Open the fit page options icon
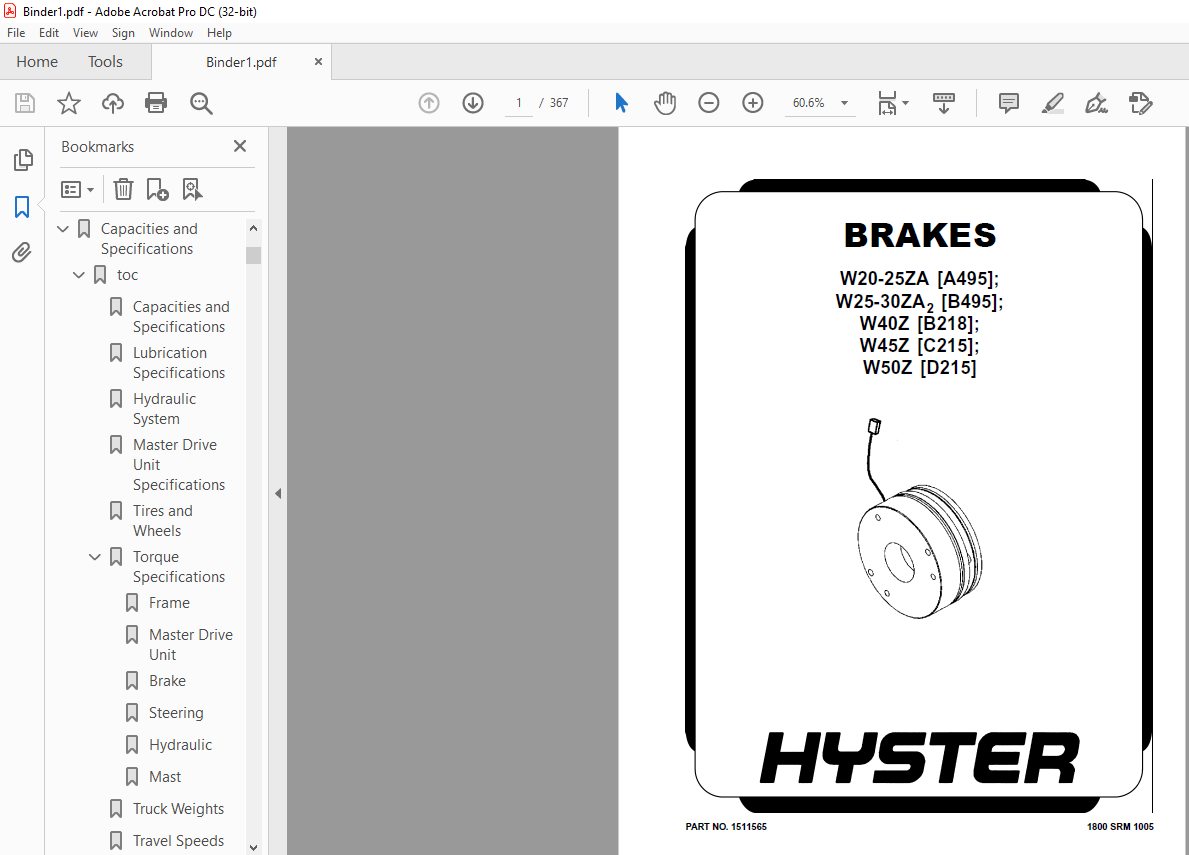 pyautogui.click(x=893, y=103)
